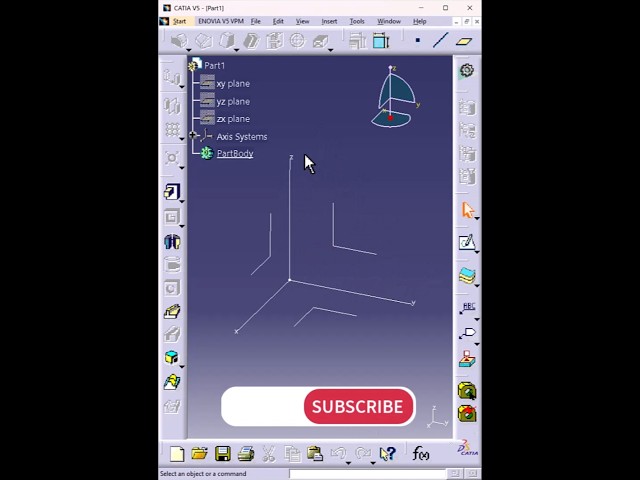
Task: Select the Hole tool
Action: (x=172, y=288)
